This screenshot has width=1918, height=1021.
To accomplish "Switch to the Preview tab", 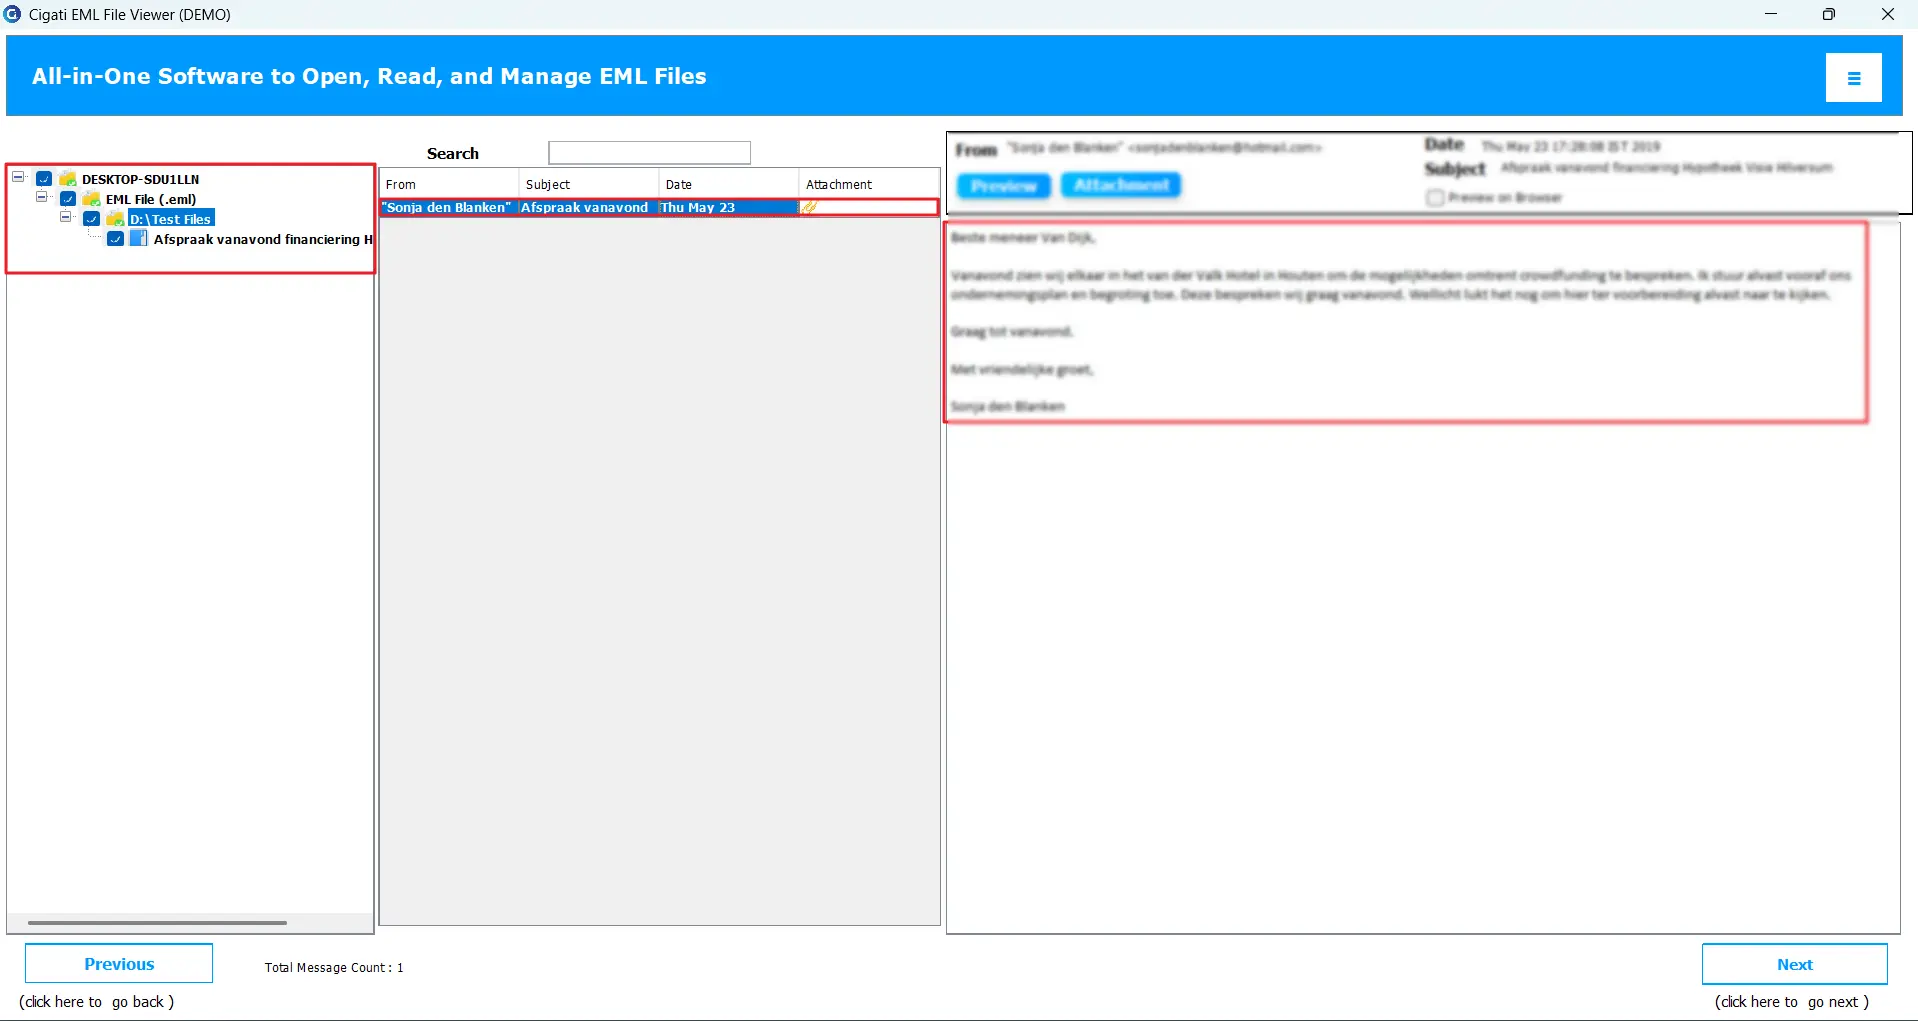I will click(1003, 186).
